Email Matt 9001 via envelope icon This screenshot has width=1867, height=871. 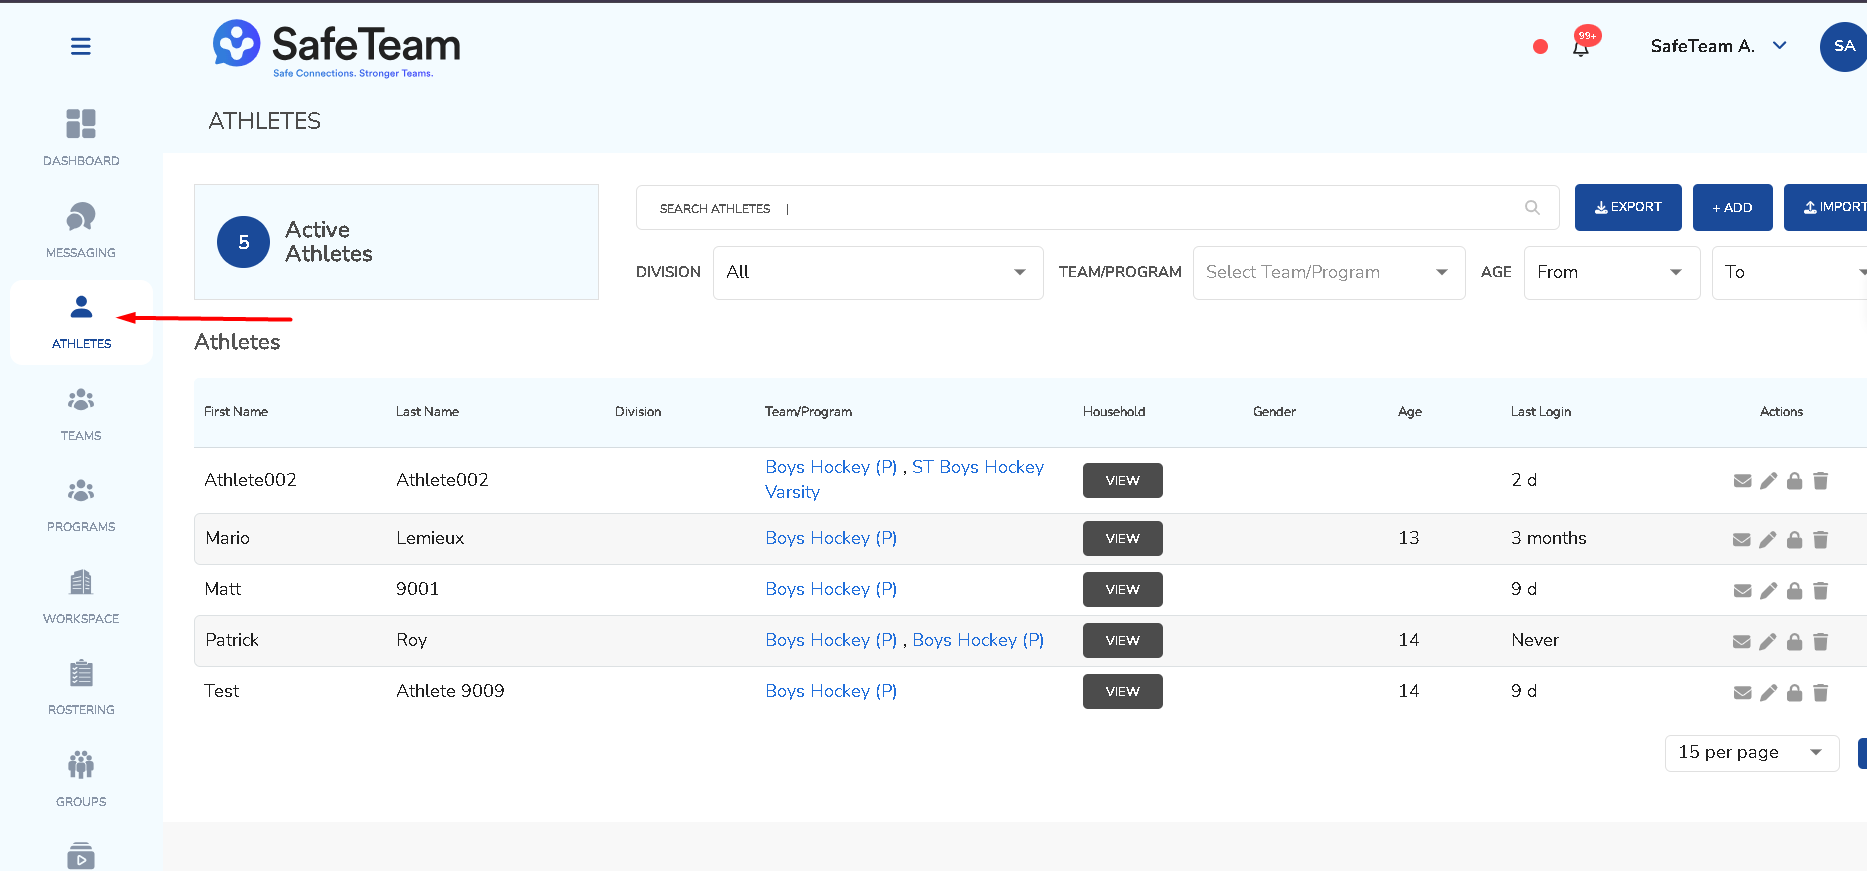1742,591
